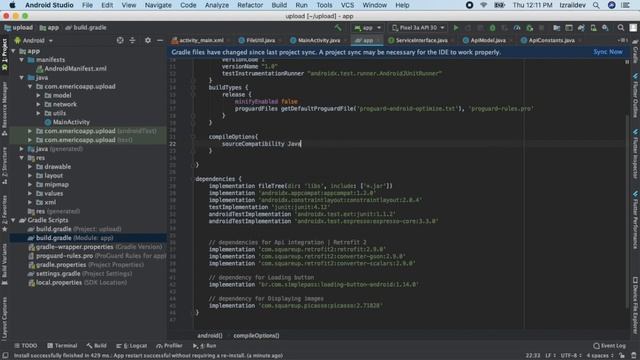The width and height of the screenshot is (640, 360).
Task: Open the Build tool window
Action: [96, 346]
